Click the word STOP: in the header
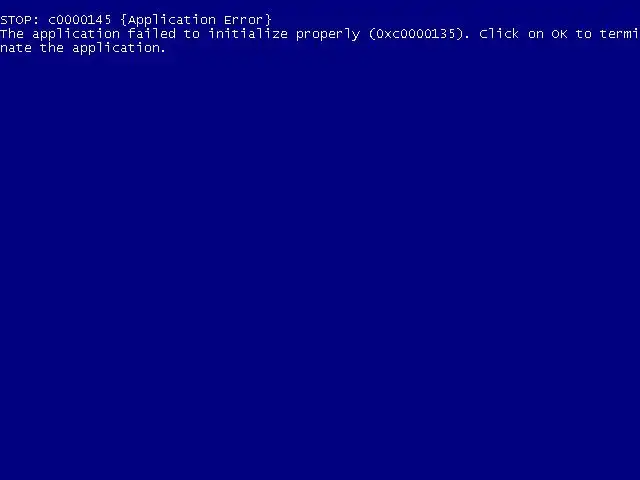 click(20, 20)
